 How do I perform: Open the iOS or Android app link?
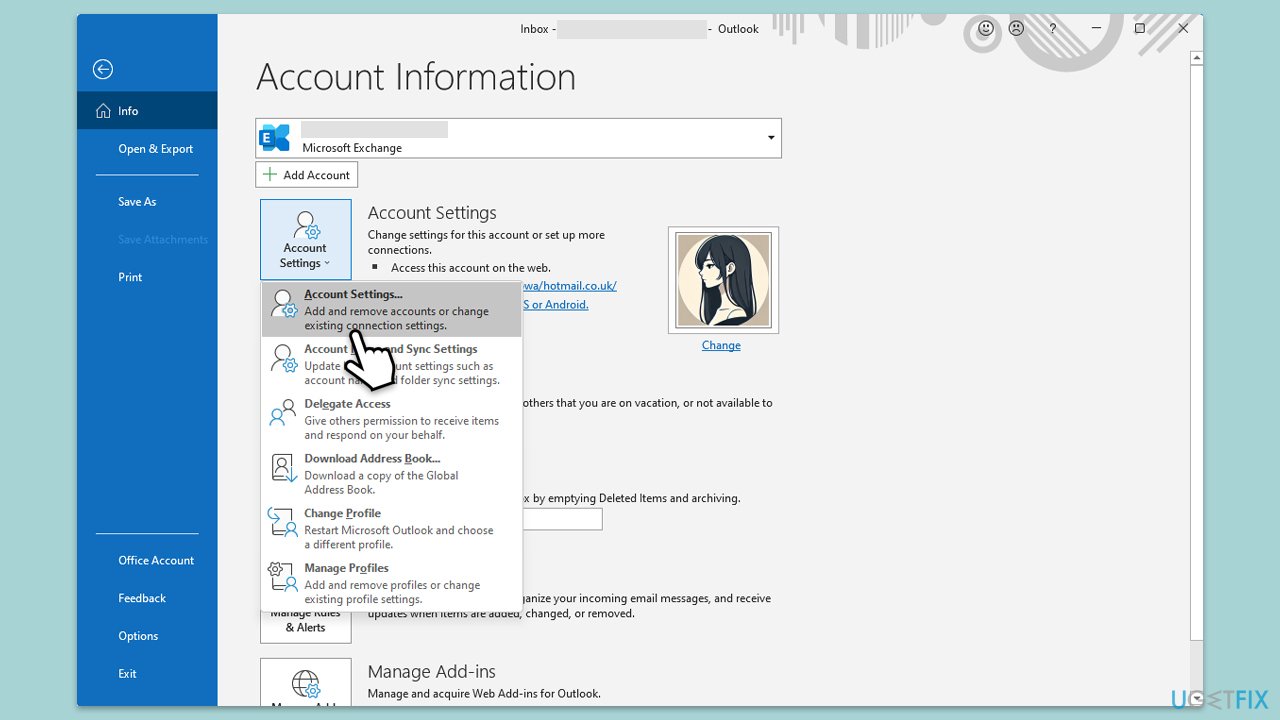(x=556, y=304)
